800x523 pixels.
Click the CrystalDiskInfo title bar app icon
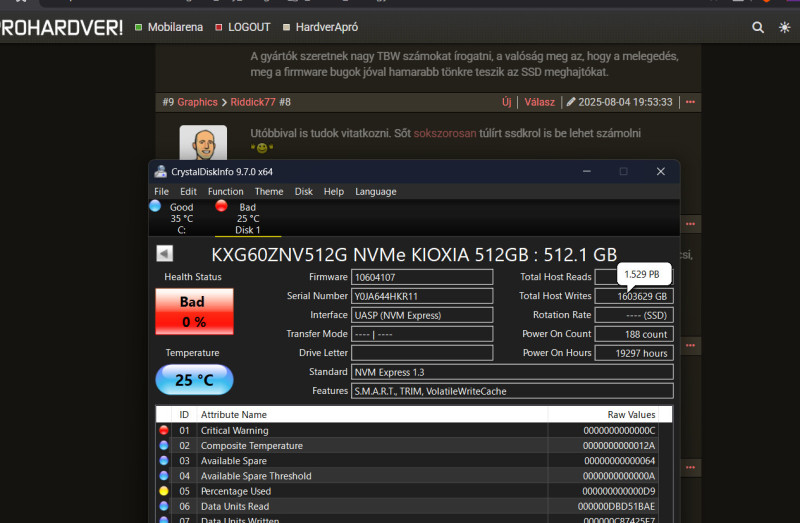161,171
